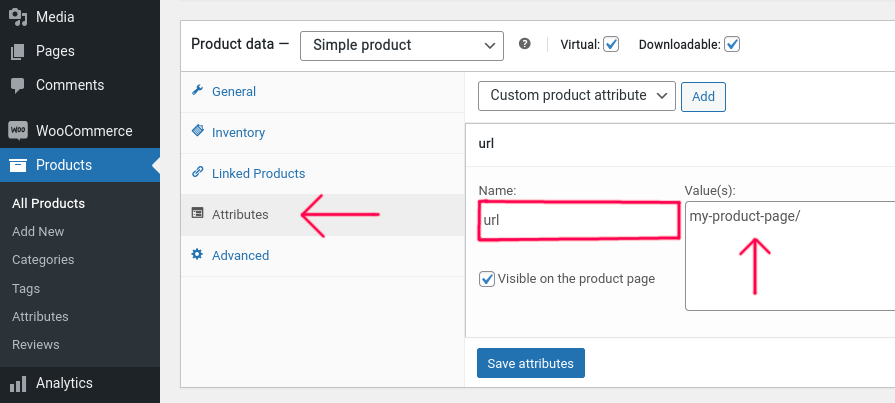Screen dimensions: 895x403
Task: Open Attributes link in Products submenu
Action: pyautogui.click(x=41, y=316)
